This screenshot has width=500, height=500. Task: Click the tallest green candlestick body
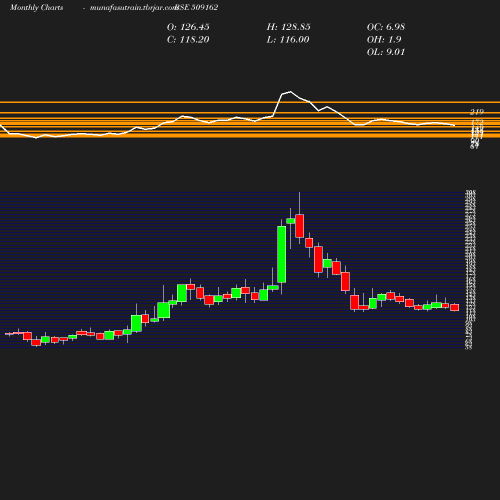tap(282, 254)
